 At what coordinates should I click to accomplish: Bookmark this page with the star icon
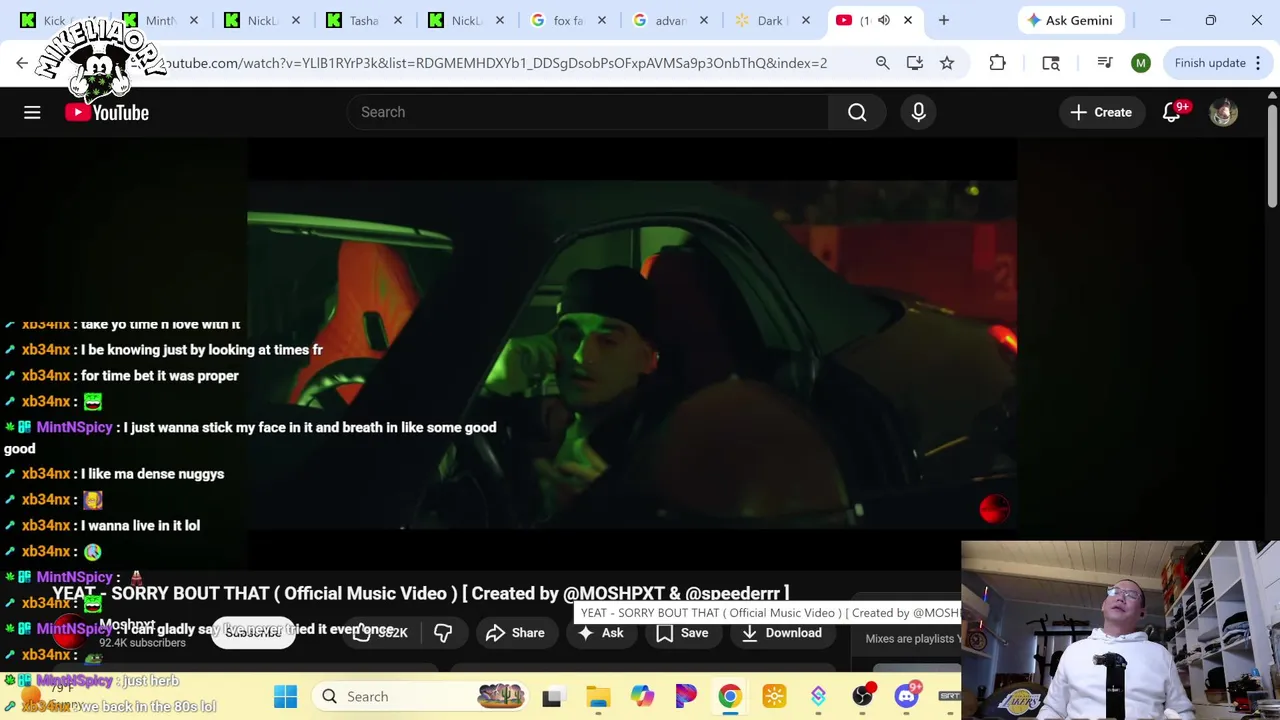click(946, 63)
